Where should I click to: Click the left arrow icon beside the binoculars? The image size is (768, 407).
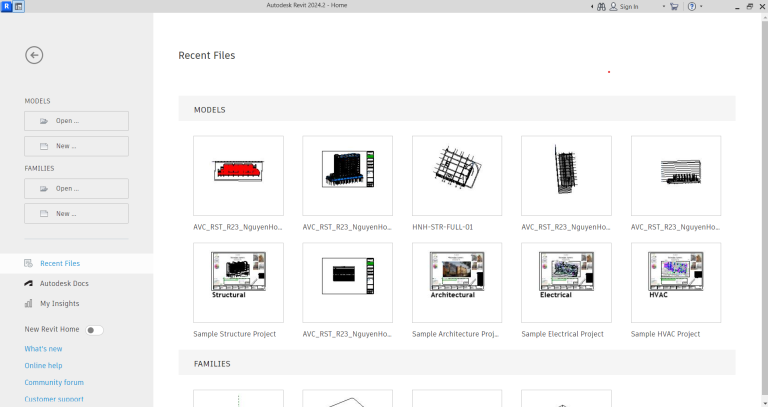592,6
